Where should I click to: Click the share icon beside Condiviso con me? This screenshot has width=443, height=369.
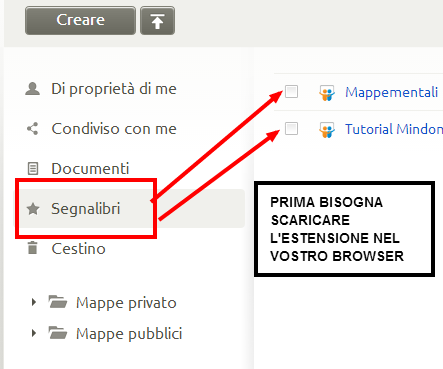(33, 129)
